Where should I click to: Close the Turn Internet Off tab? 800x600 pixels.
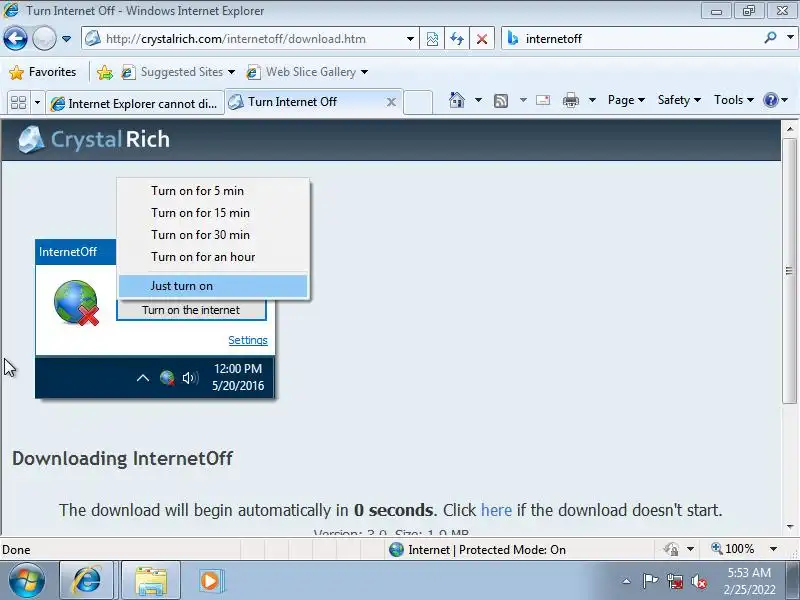point(391,102)
